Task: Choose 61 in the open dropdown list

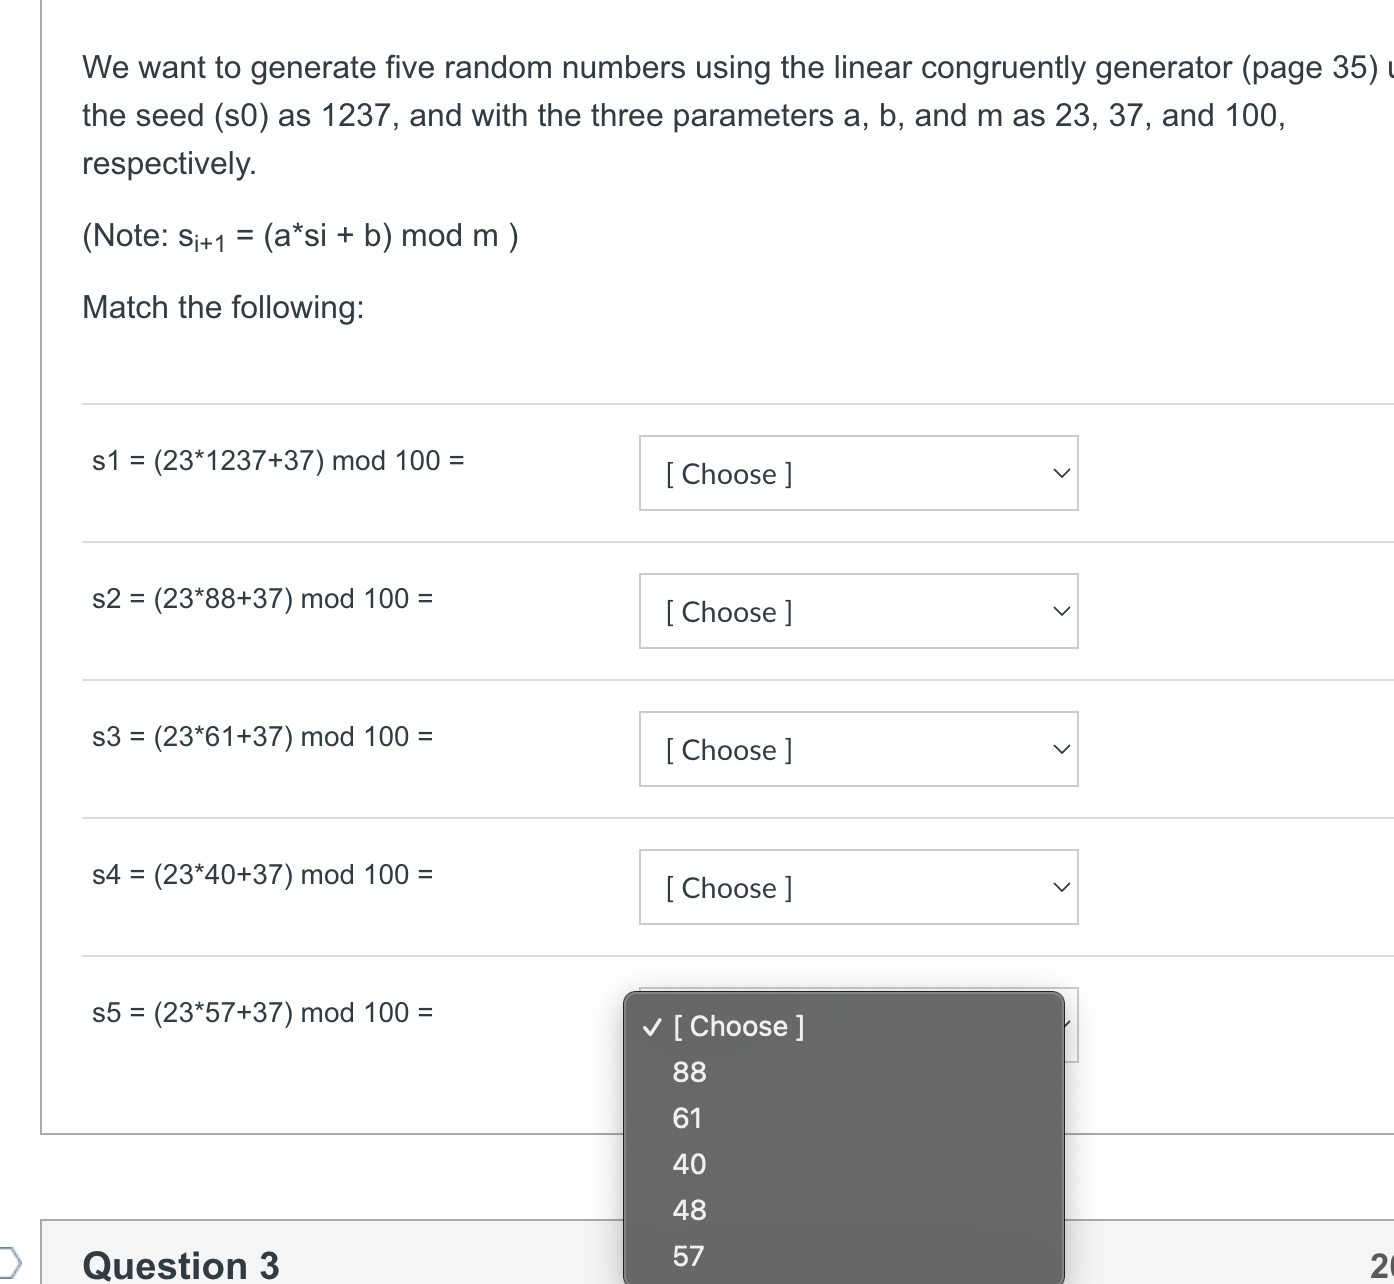Action: pos(843,1118)
